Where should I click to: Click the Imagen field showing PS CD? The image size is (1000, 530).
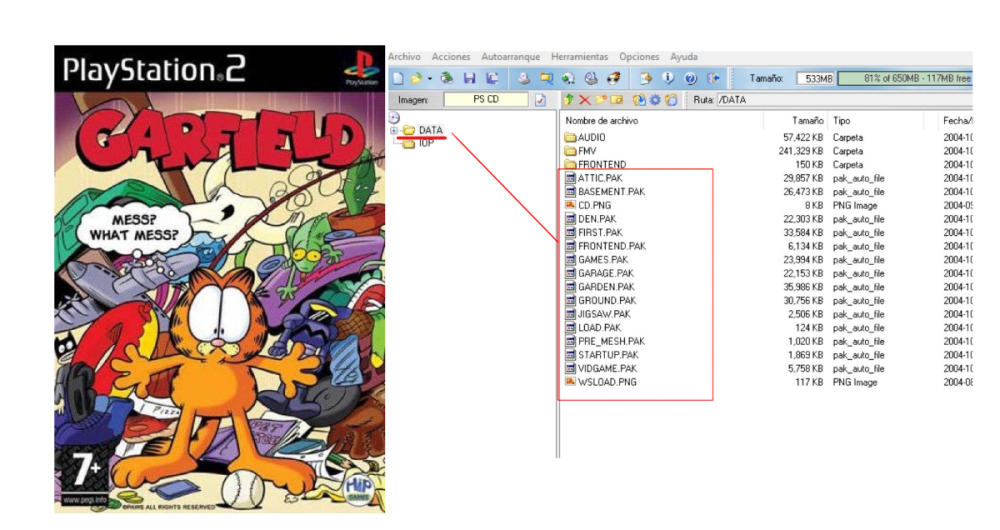486,99
